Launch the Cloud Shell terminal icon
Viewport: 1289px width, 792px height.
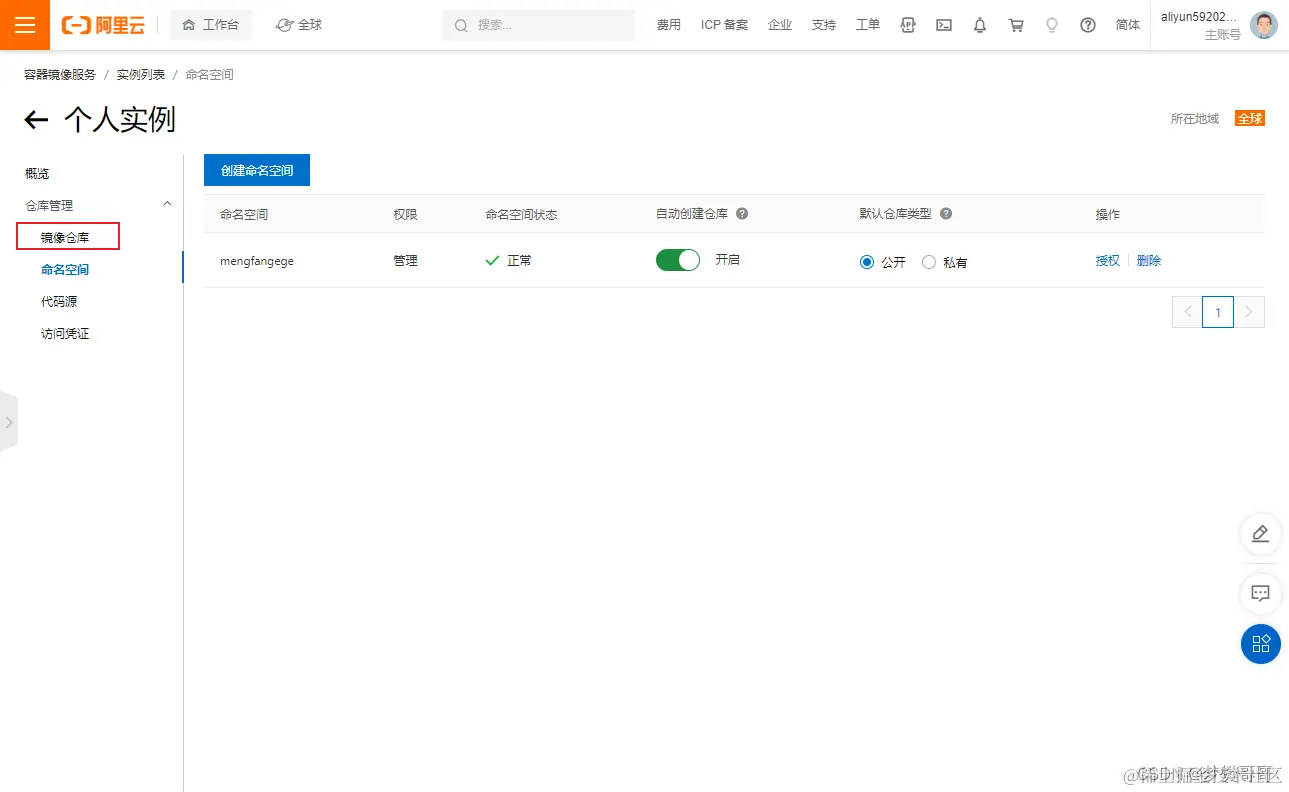(x=944, y=25)
